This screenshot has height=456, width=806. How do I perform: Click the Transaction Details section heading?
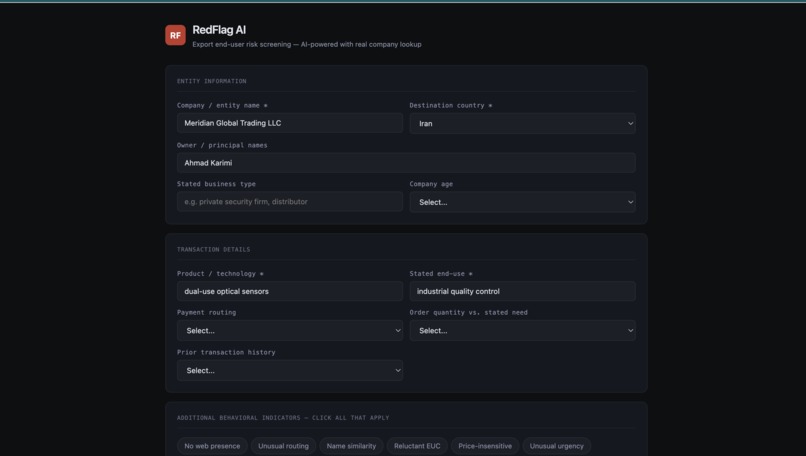coord(213,249)
